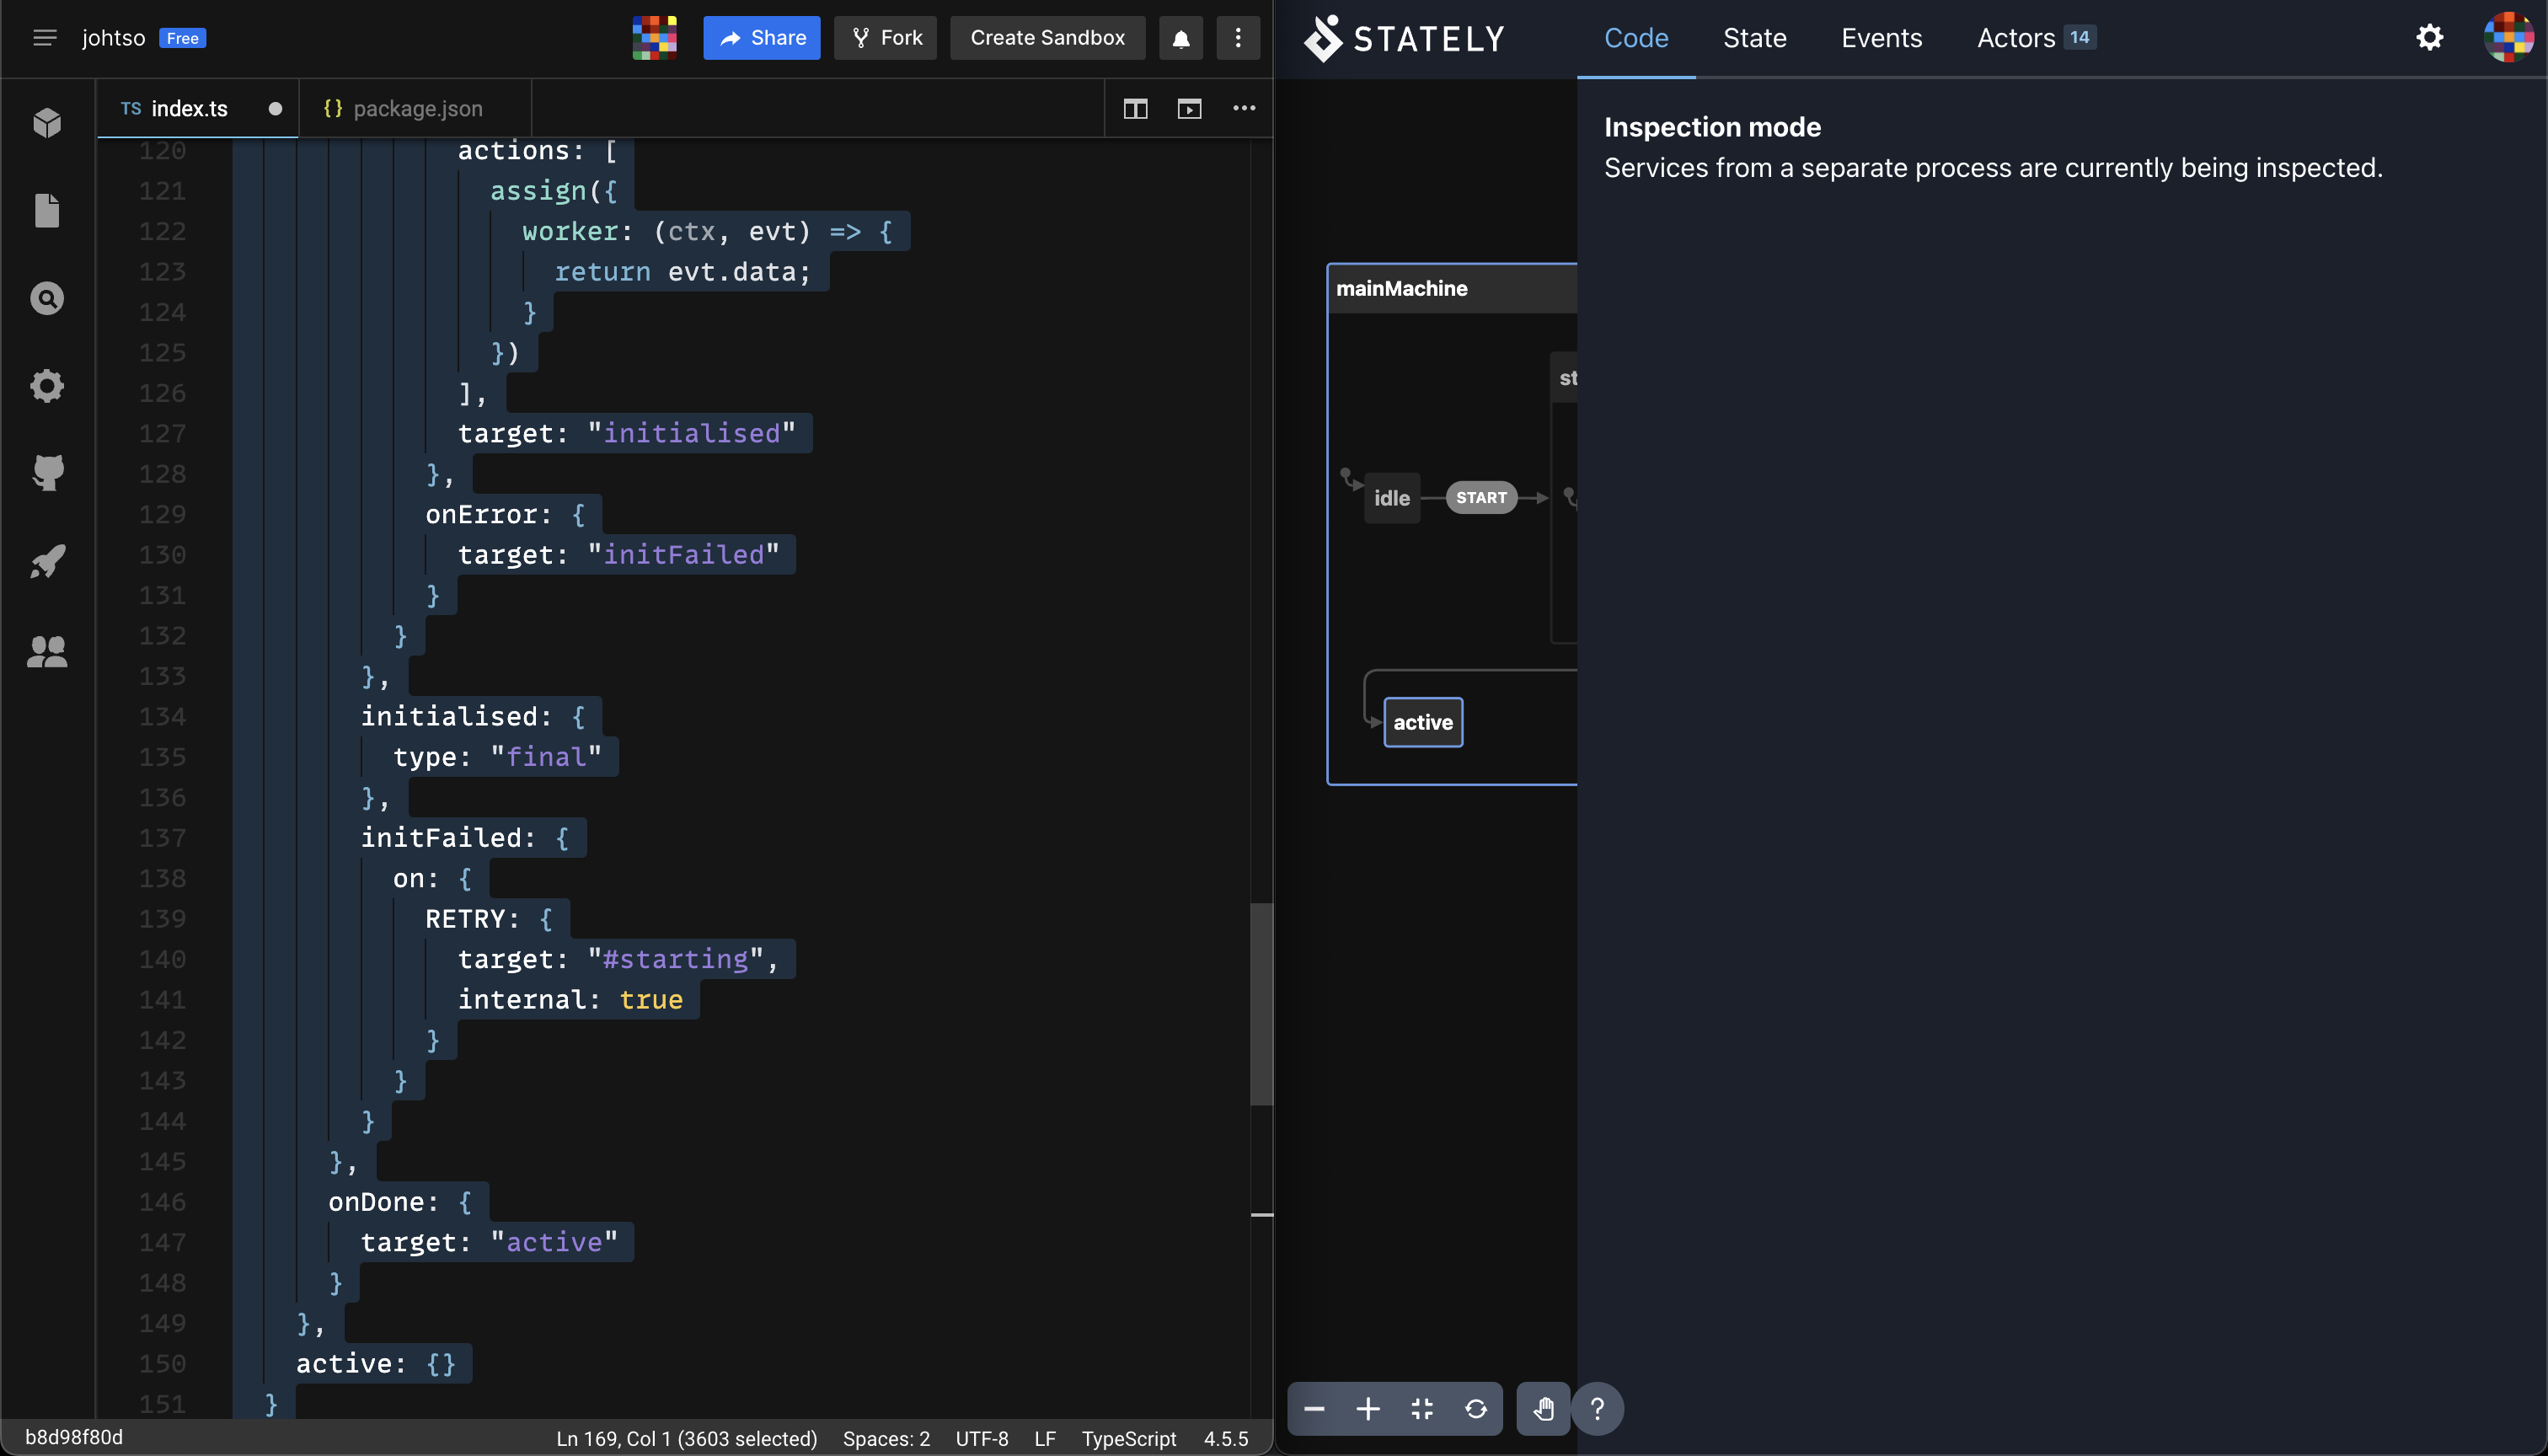The height and width of the screenshot is (1456, 2548).
Task: Toggle the split editor layout icon
Action: [x=1135, y=109]
